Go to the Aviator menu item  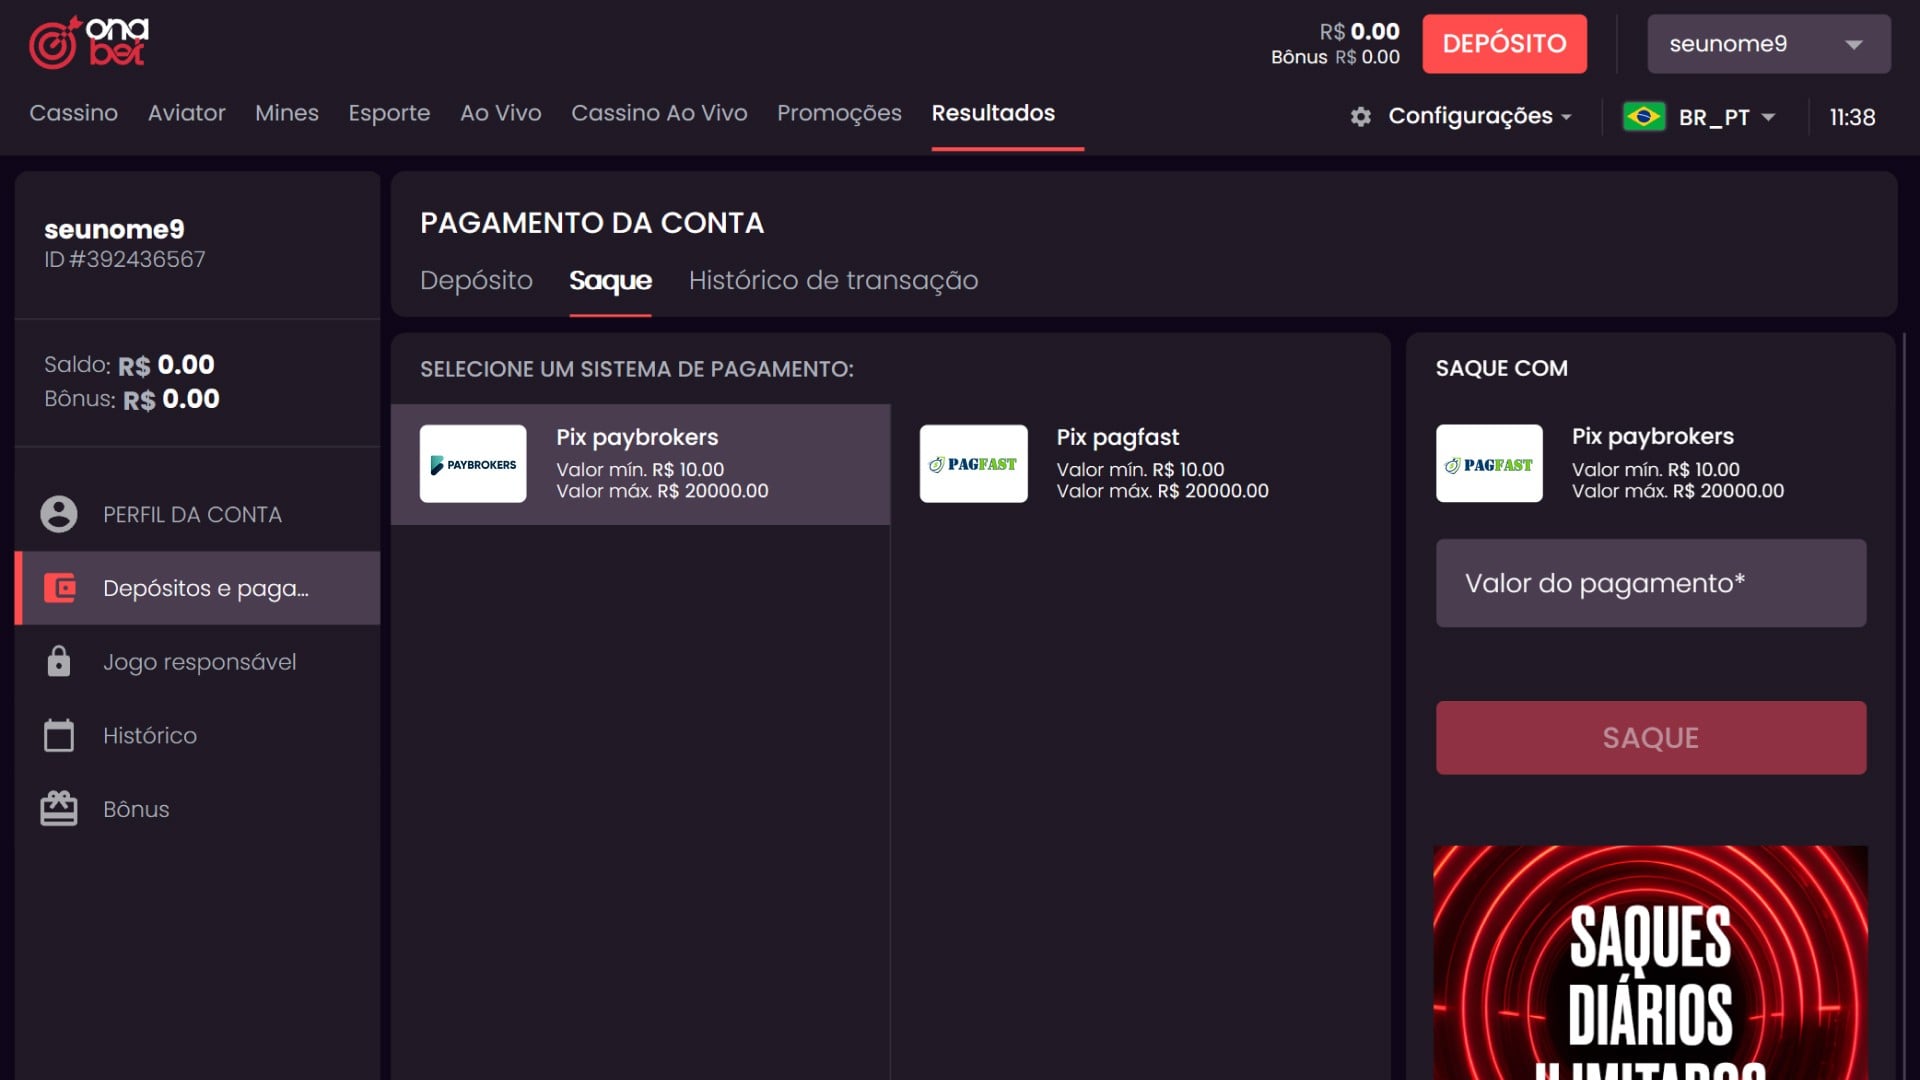click(186, 113)
